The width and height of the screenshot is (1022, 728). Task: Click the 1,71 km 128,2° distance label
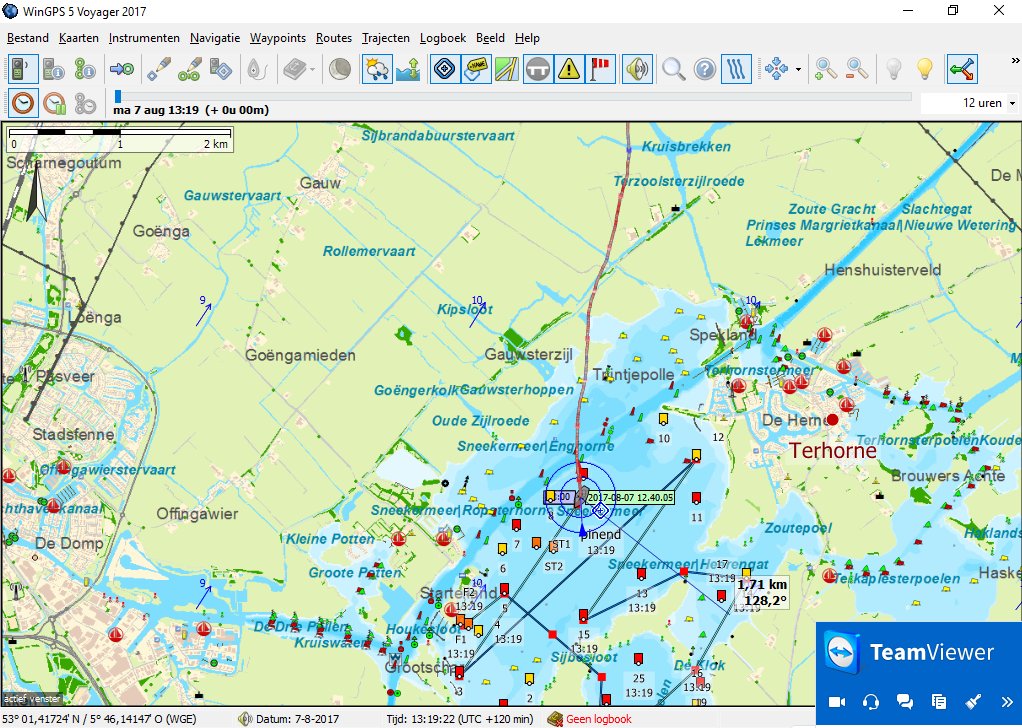762,592
